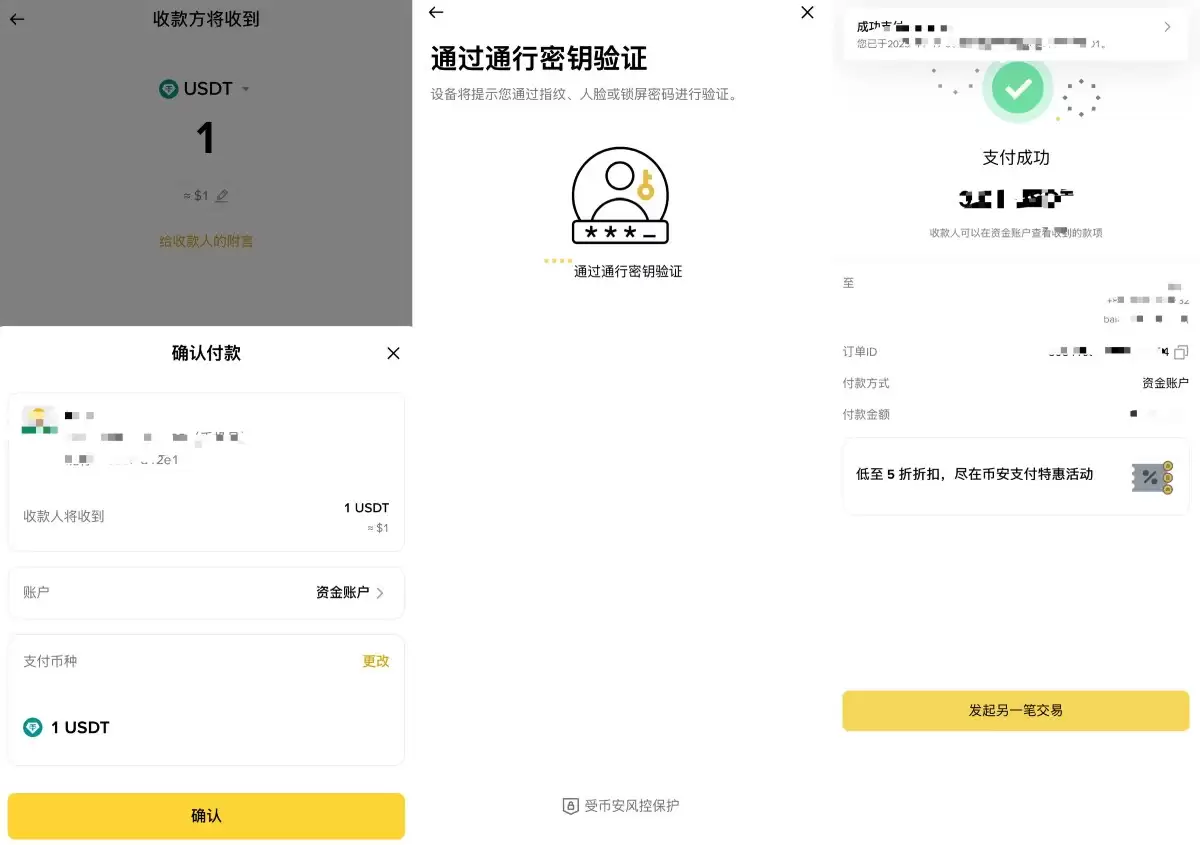This screenshot has height=845, width=1200.
Task: Click the passkey illustration icon
Action: pyautogui.click(x=620, y=196)
